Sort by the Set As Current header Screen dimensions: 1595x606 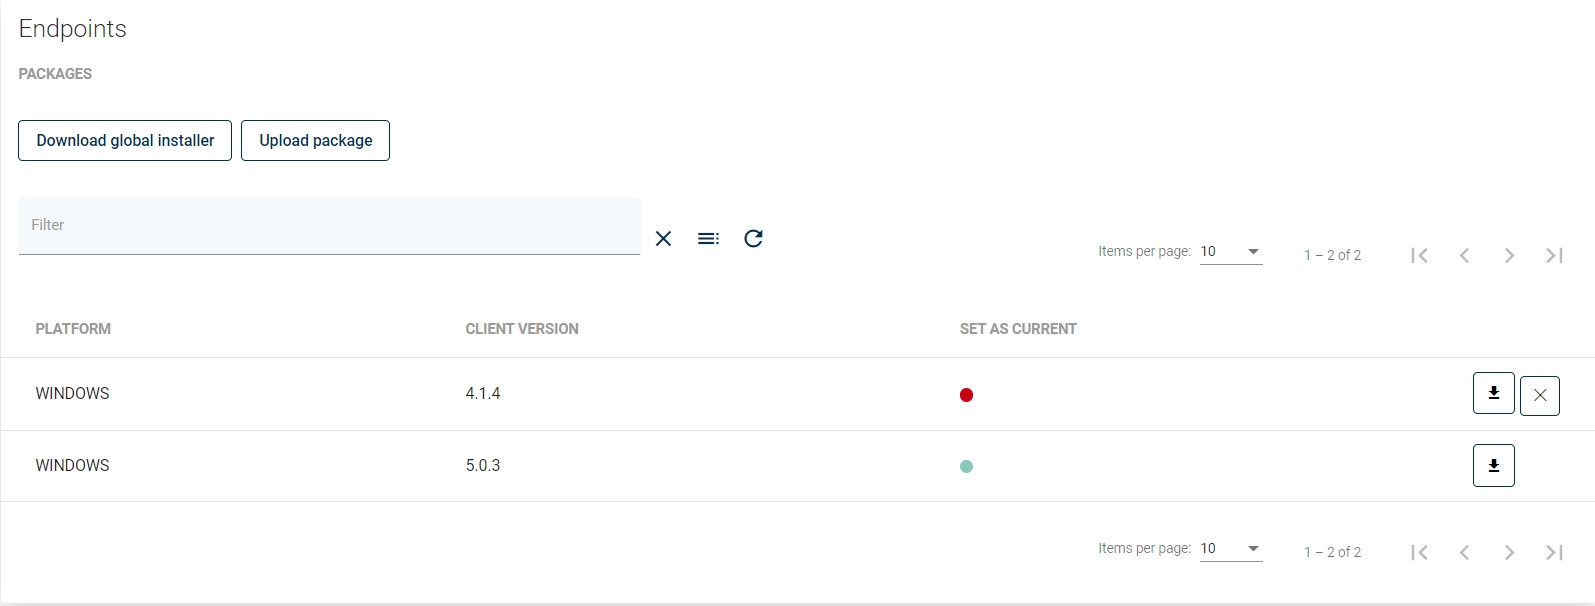coord(1018,329)
